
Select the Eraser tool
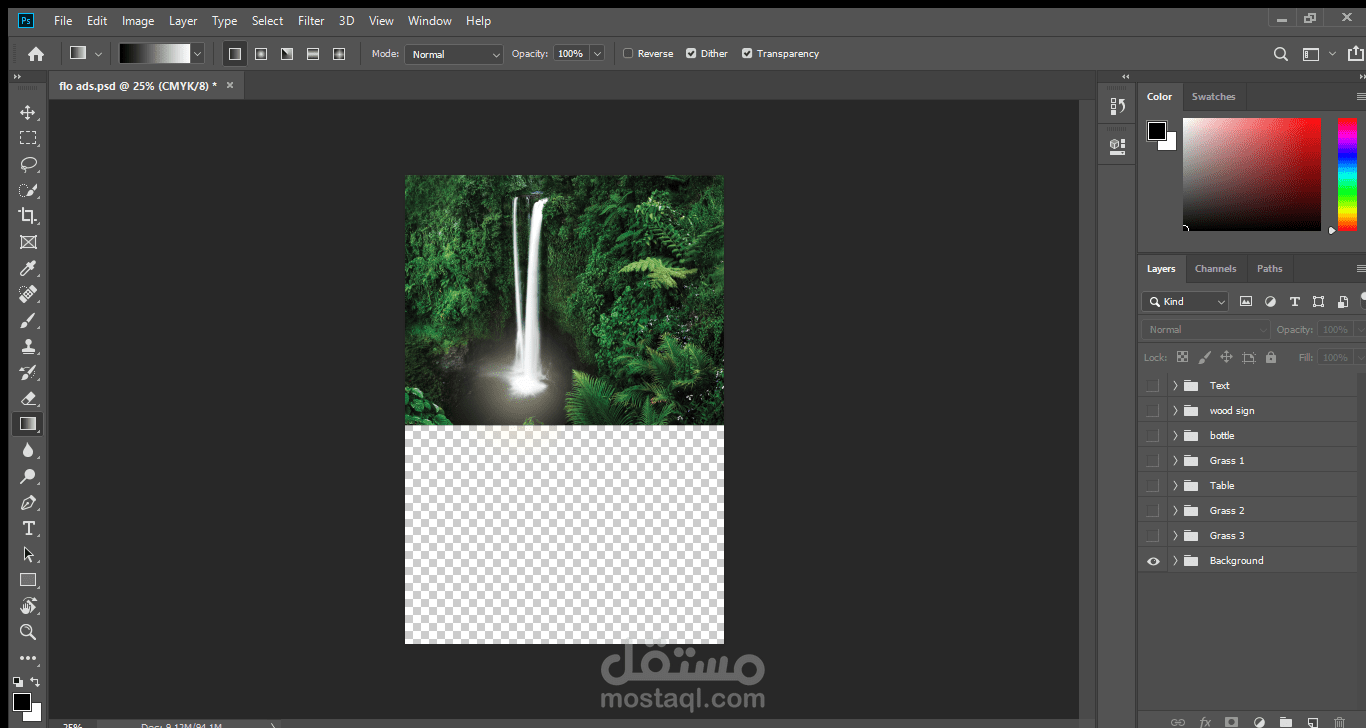[x=28, y=398]
